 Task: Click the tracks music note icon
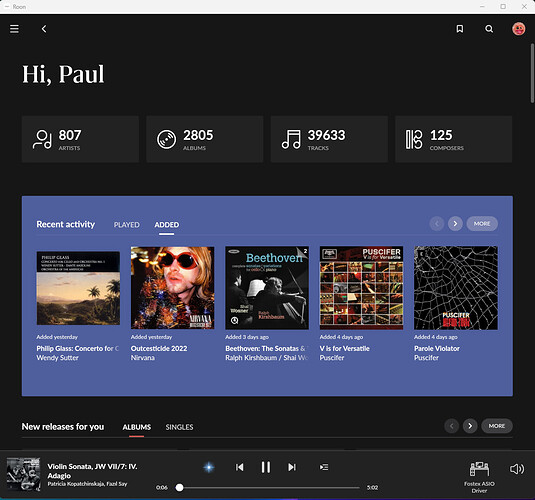pyautogui.click(x=291, y=139)
